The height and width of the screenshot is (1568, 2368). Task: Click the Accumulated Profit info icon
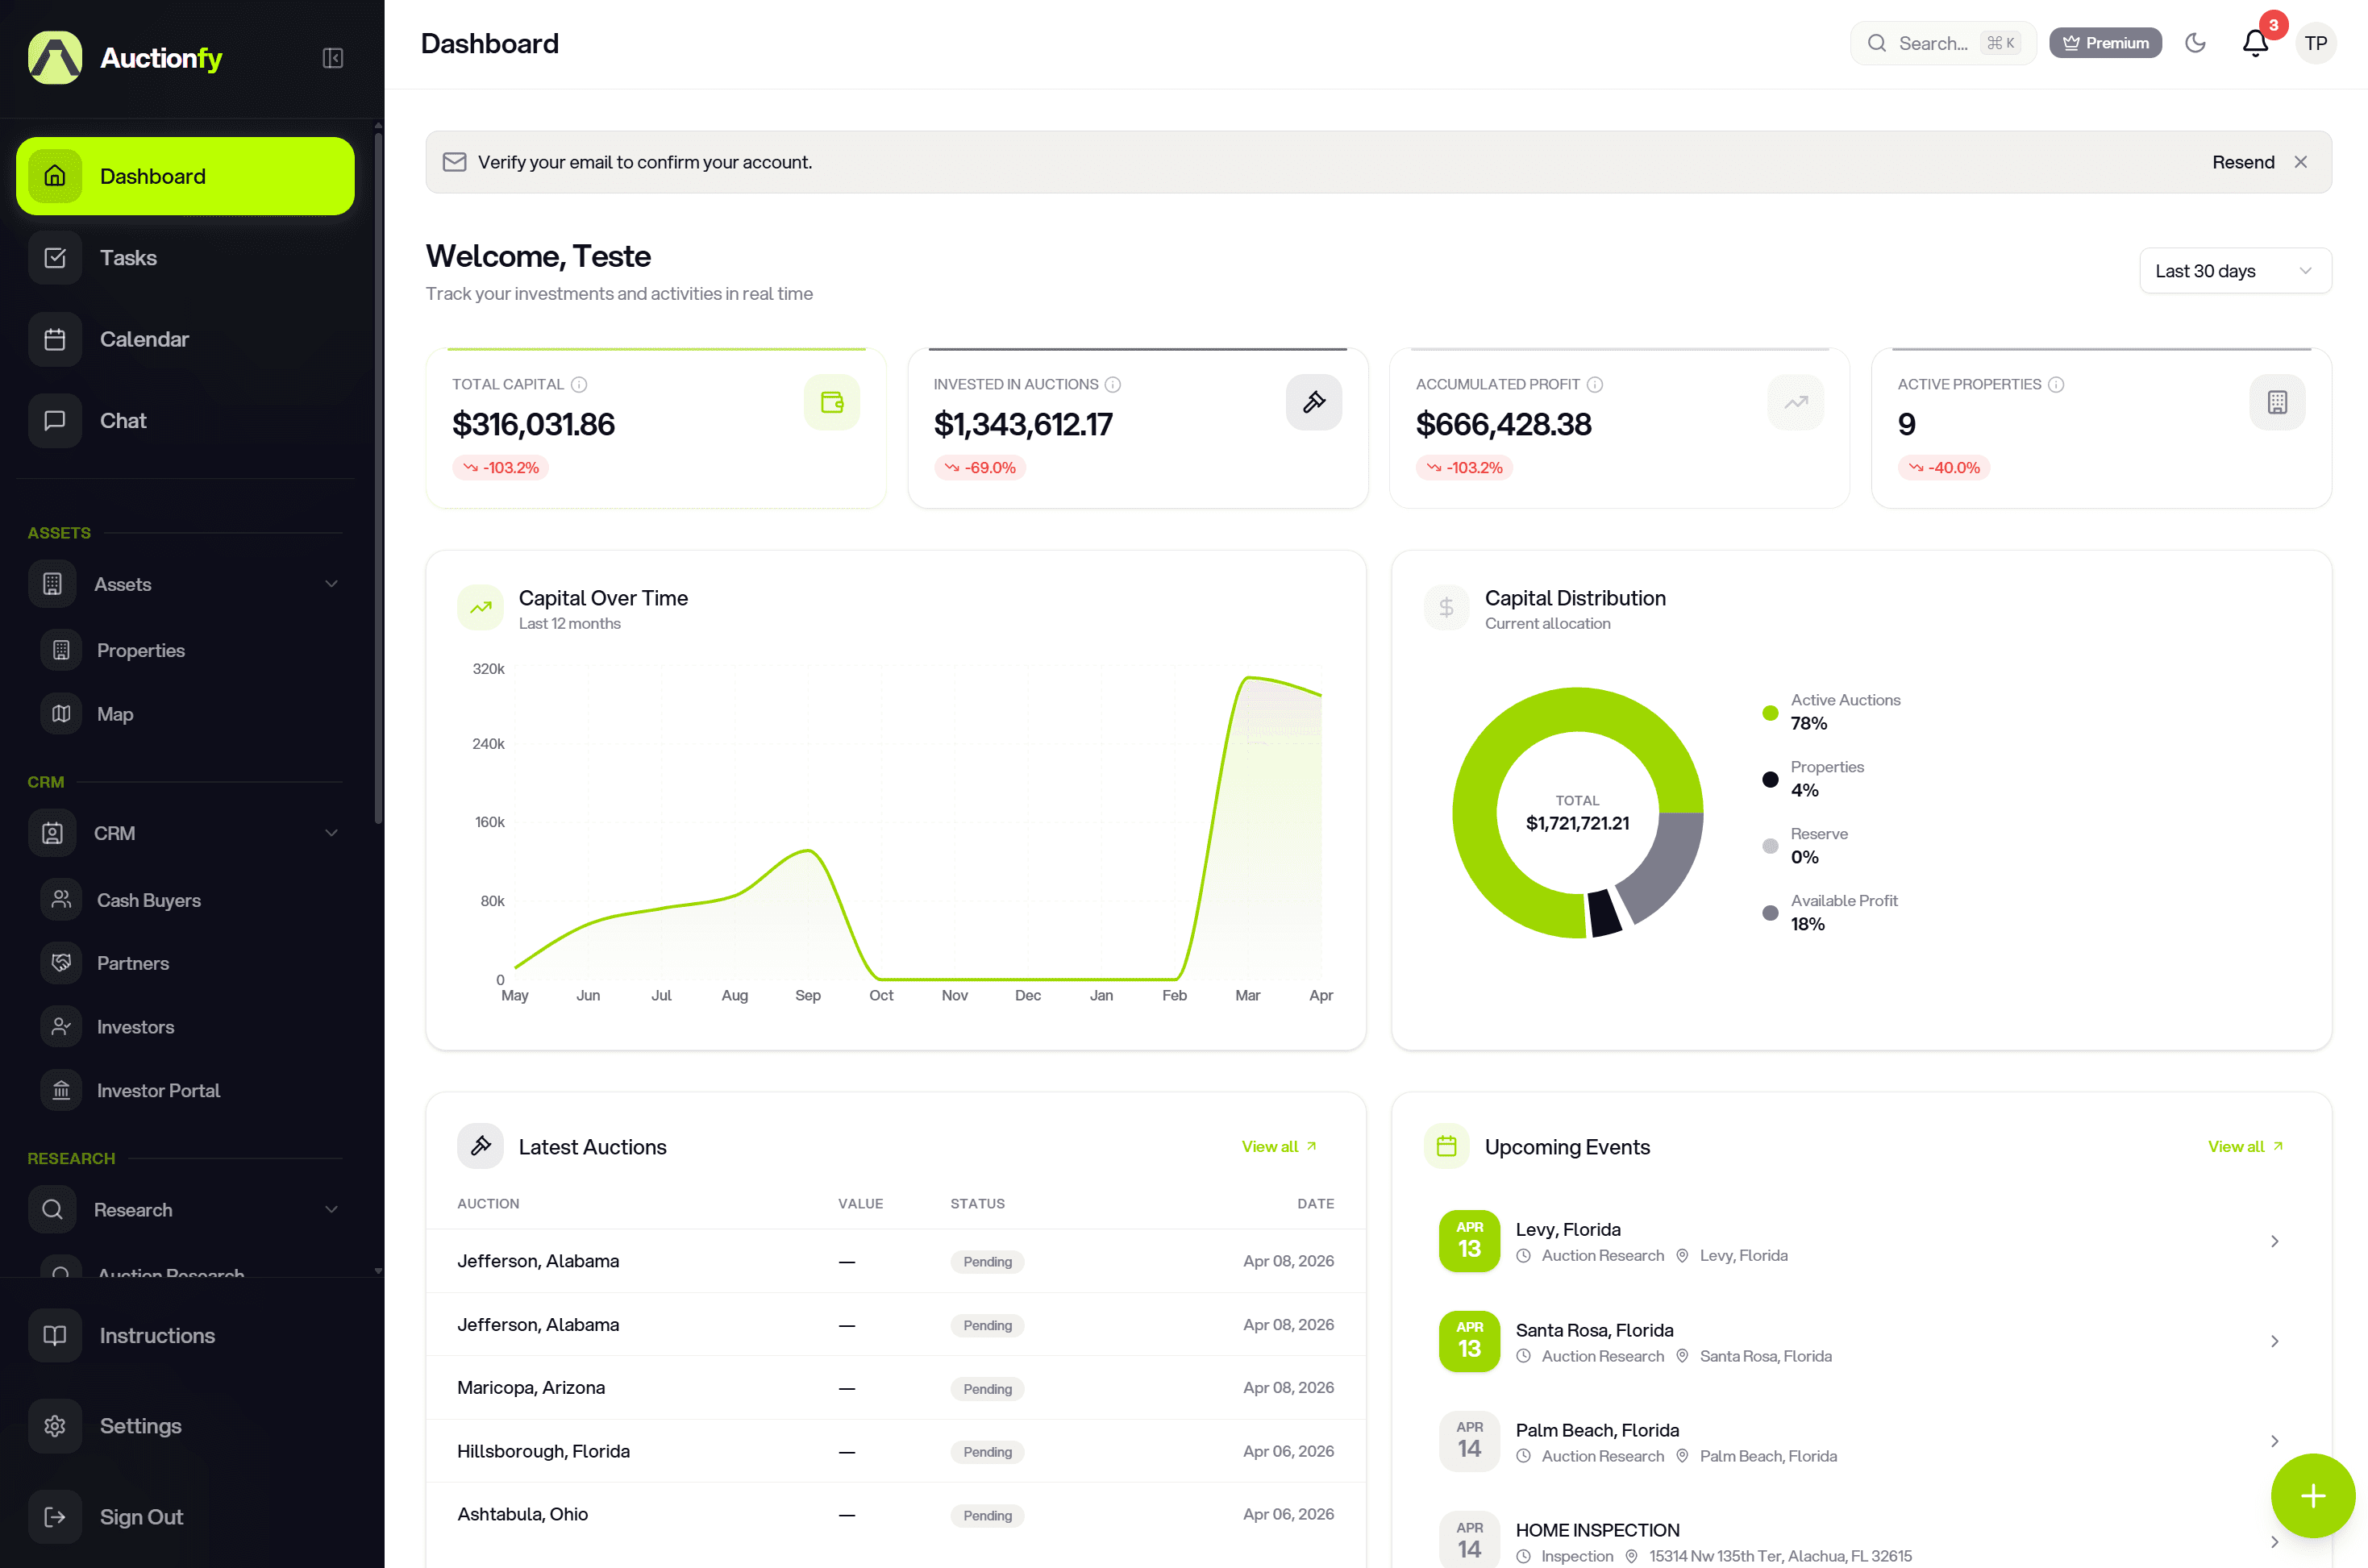1595,384
